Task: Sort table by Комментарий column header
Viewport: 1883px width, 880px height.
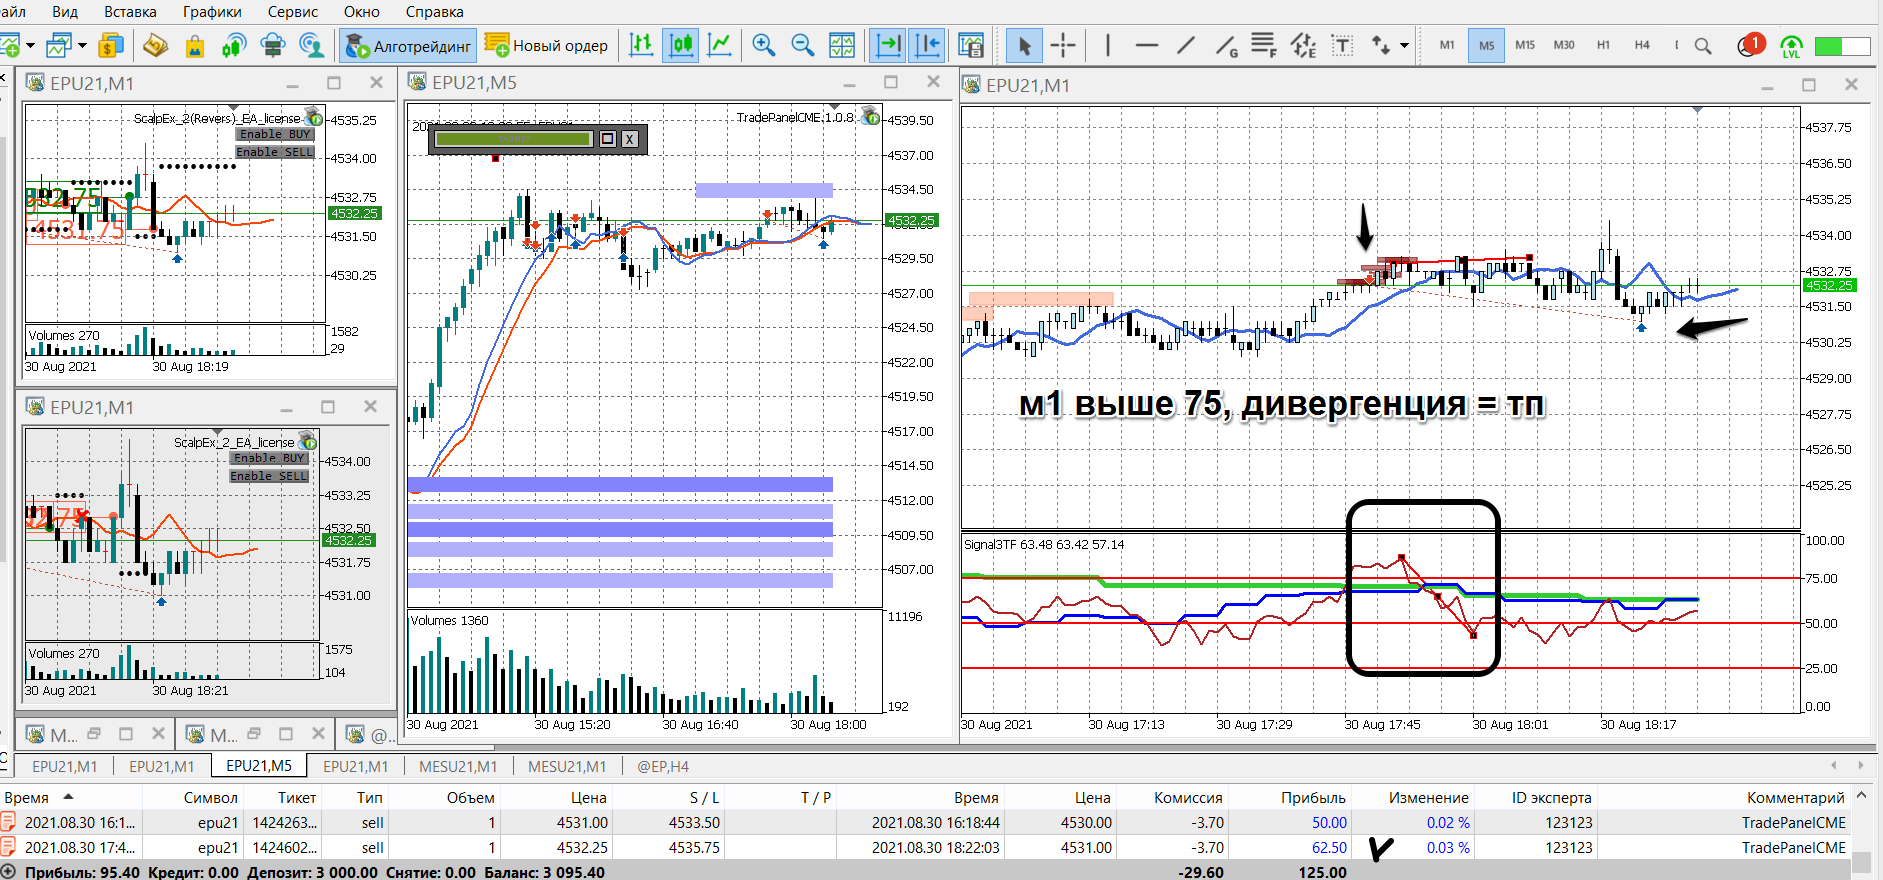Action: point(1795,797)
